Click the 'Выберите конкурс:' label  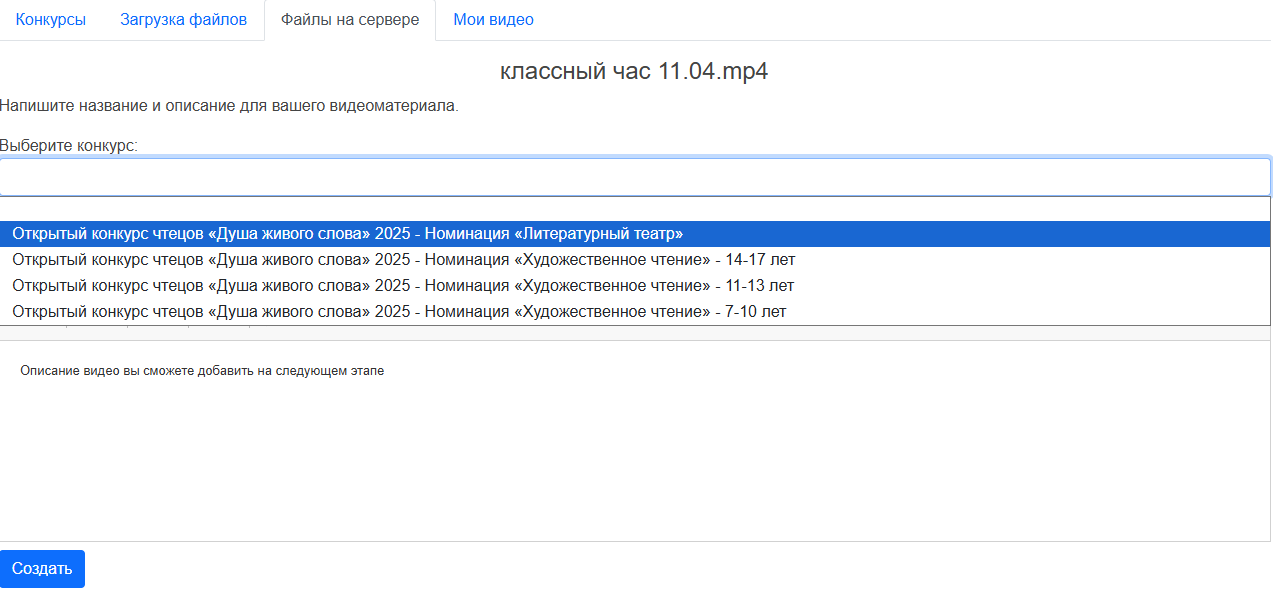pyautogui.click(x=69, y=146)
